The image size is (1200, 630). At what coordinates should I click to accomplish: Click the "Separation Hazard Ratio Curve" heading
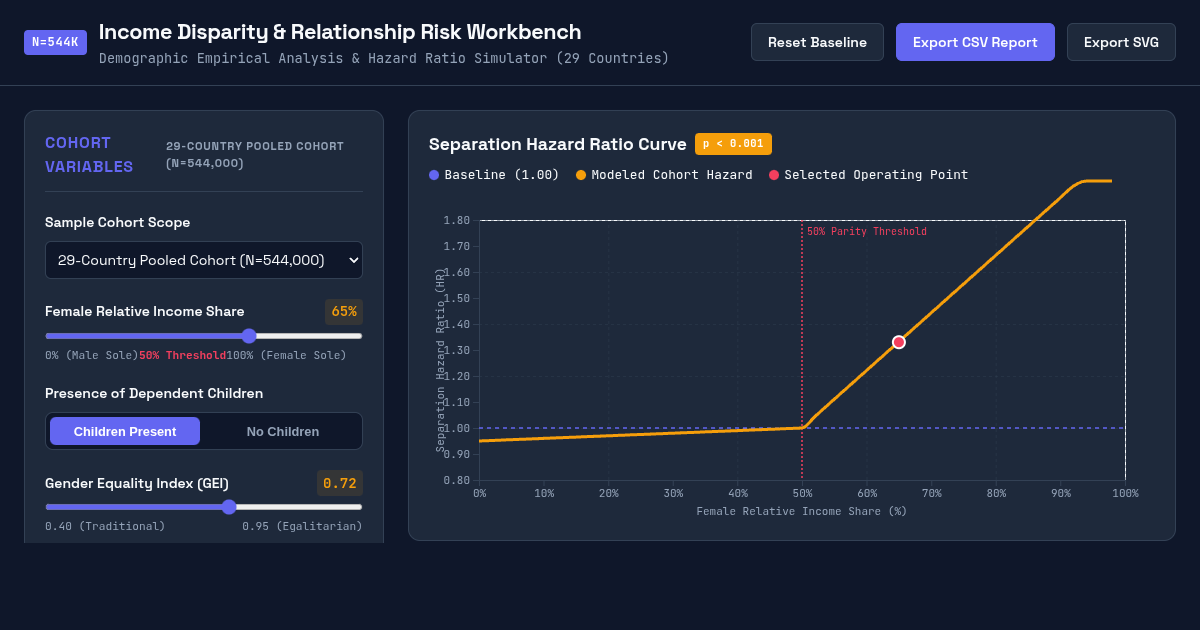[x=558, y=144]
